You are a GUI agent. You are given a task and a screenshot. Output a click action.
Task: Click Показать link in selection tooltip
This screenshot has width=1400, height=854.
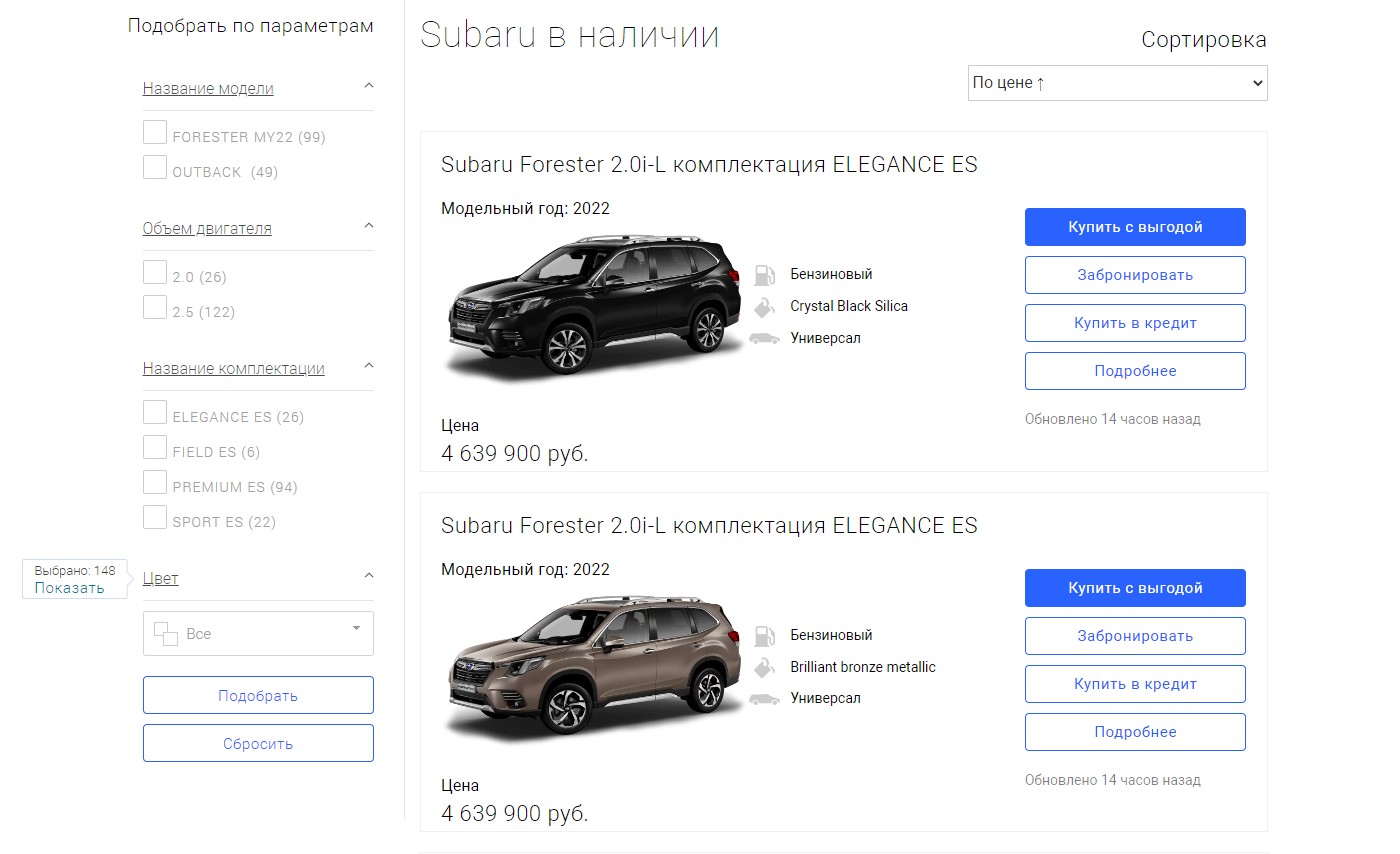pyautogui.click(x=70, y=588)
